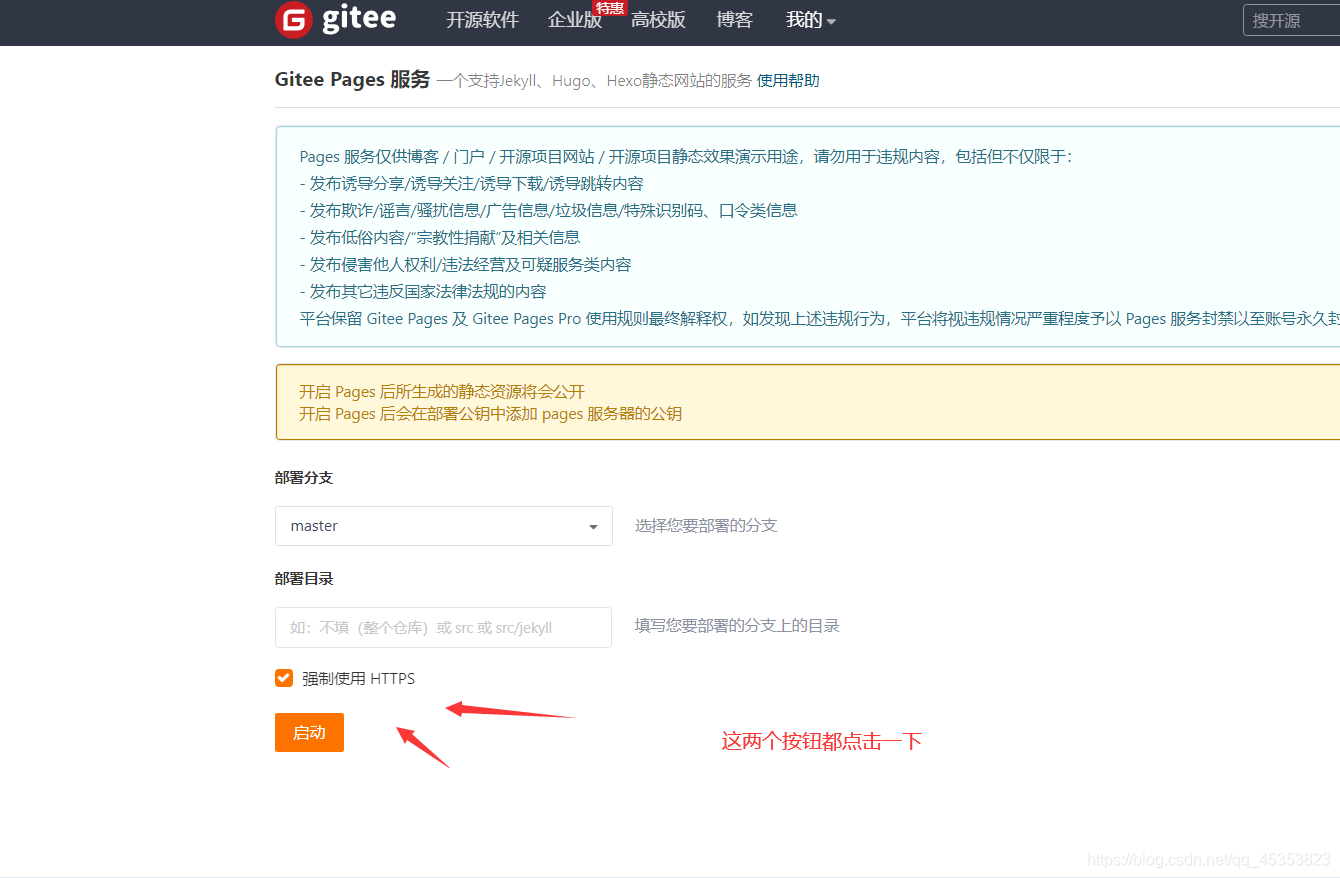This screenshot has width=1340, height=878.
Task: Click the 发布侵害他人权利 rule line
Action: click(466, 265)
